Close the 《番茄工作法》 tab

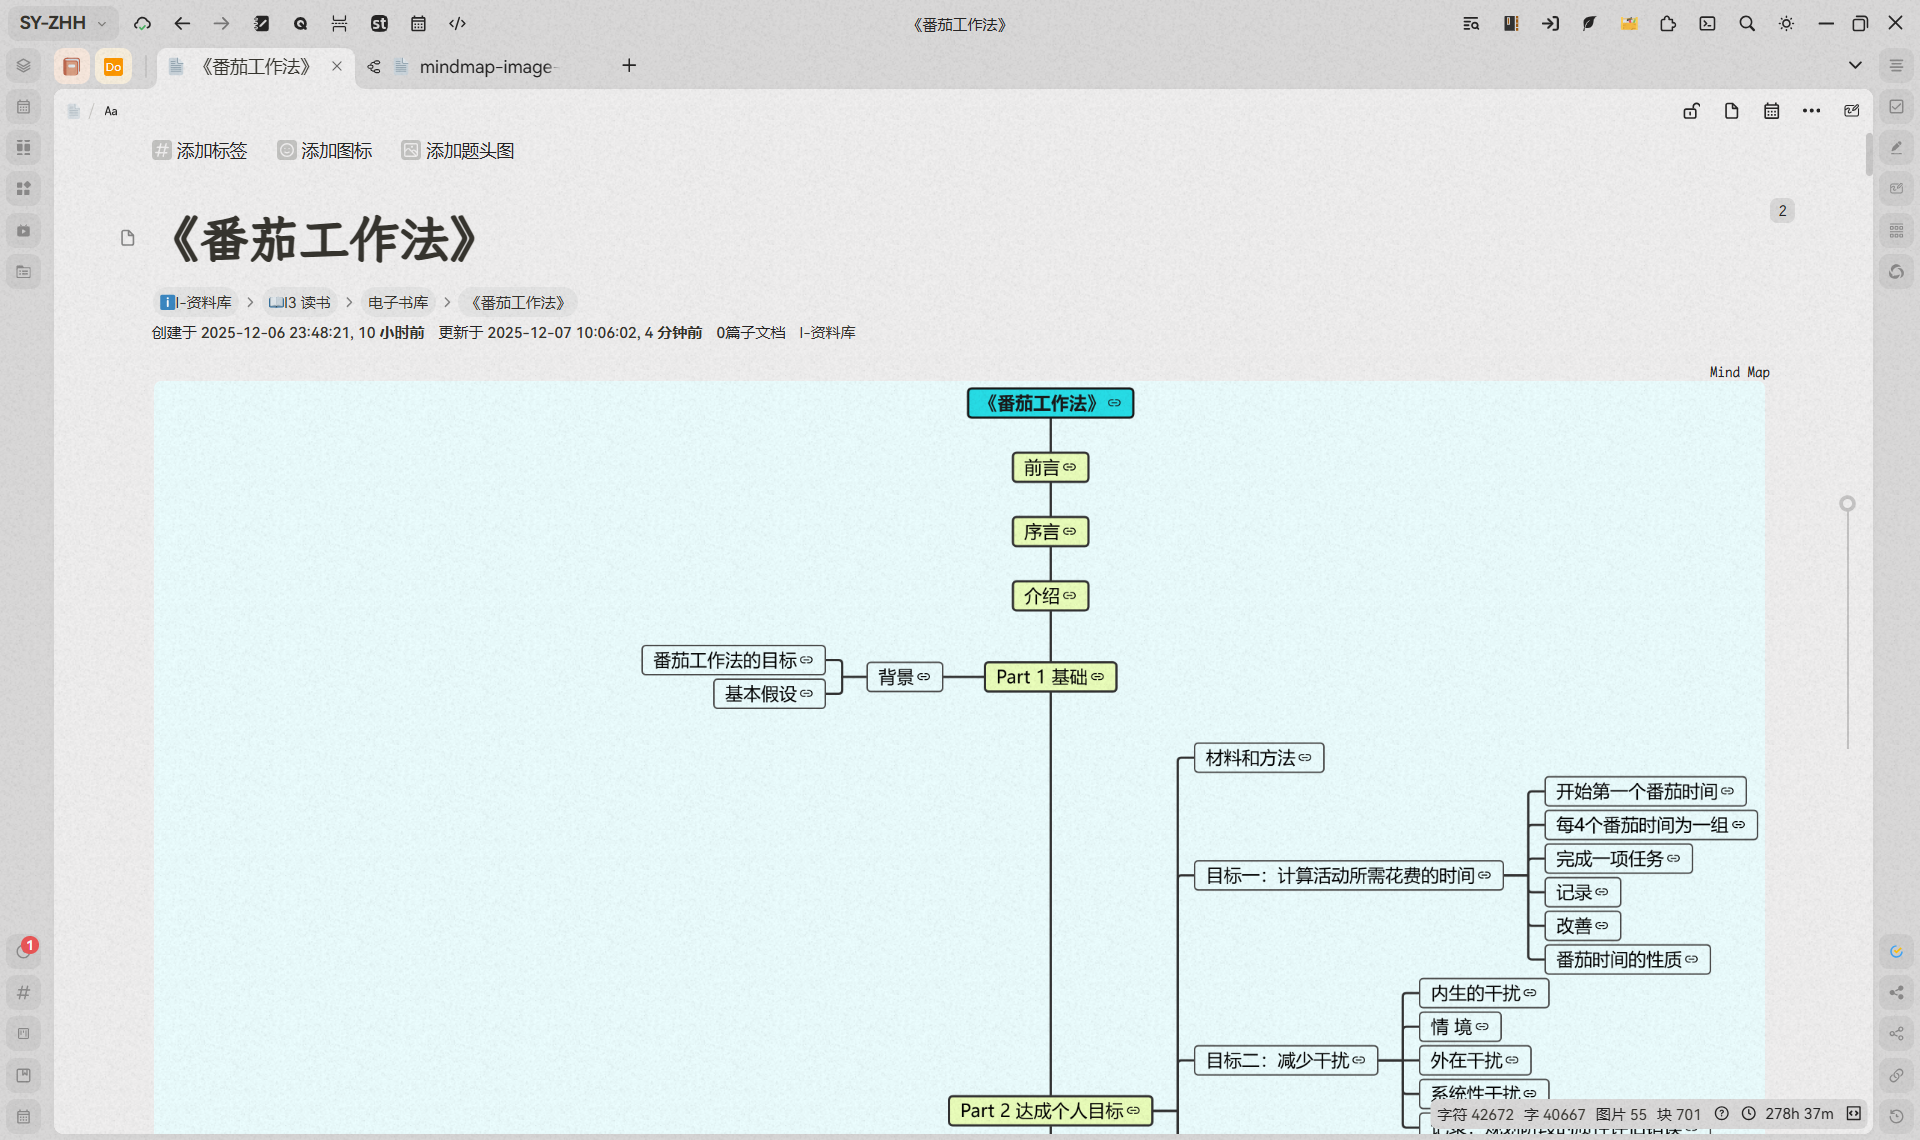coord(337,66)
